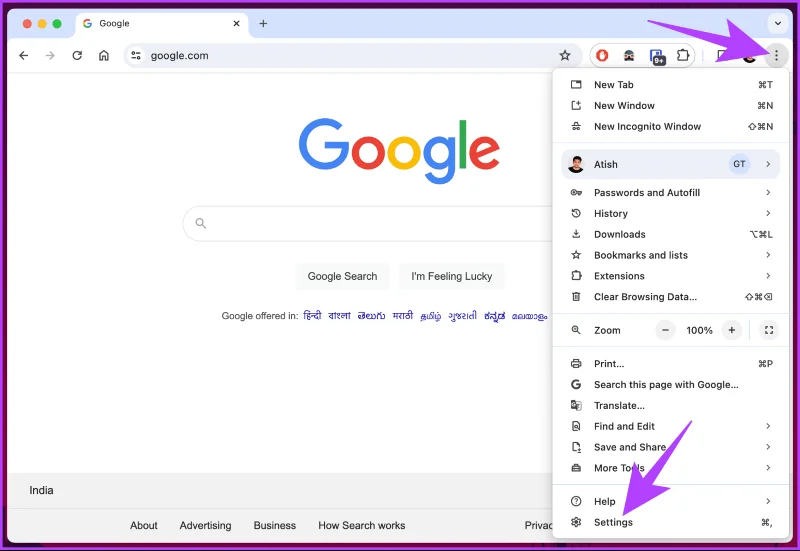Go to the home page icon

pyautogui.click(x=104, y=55)
